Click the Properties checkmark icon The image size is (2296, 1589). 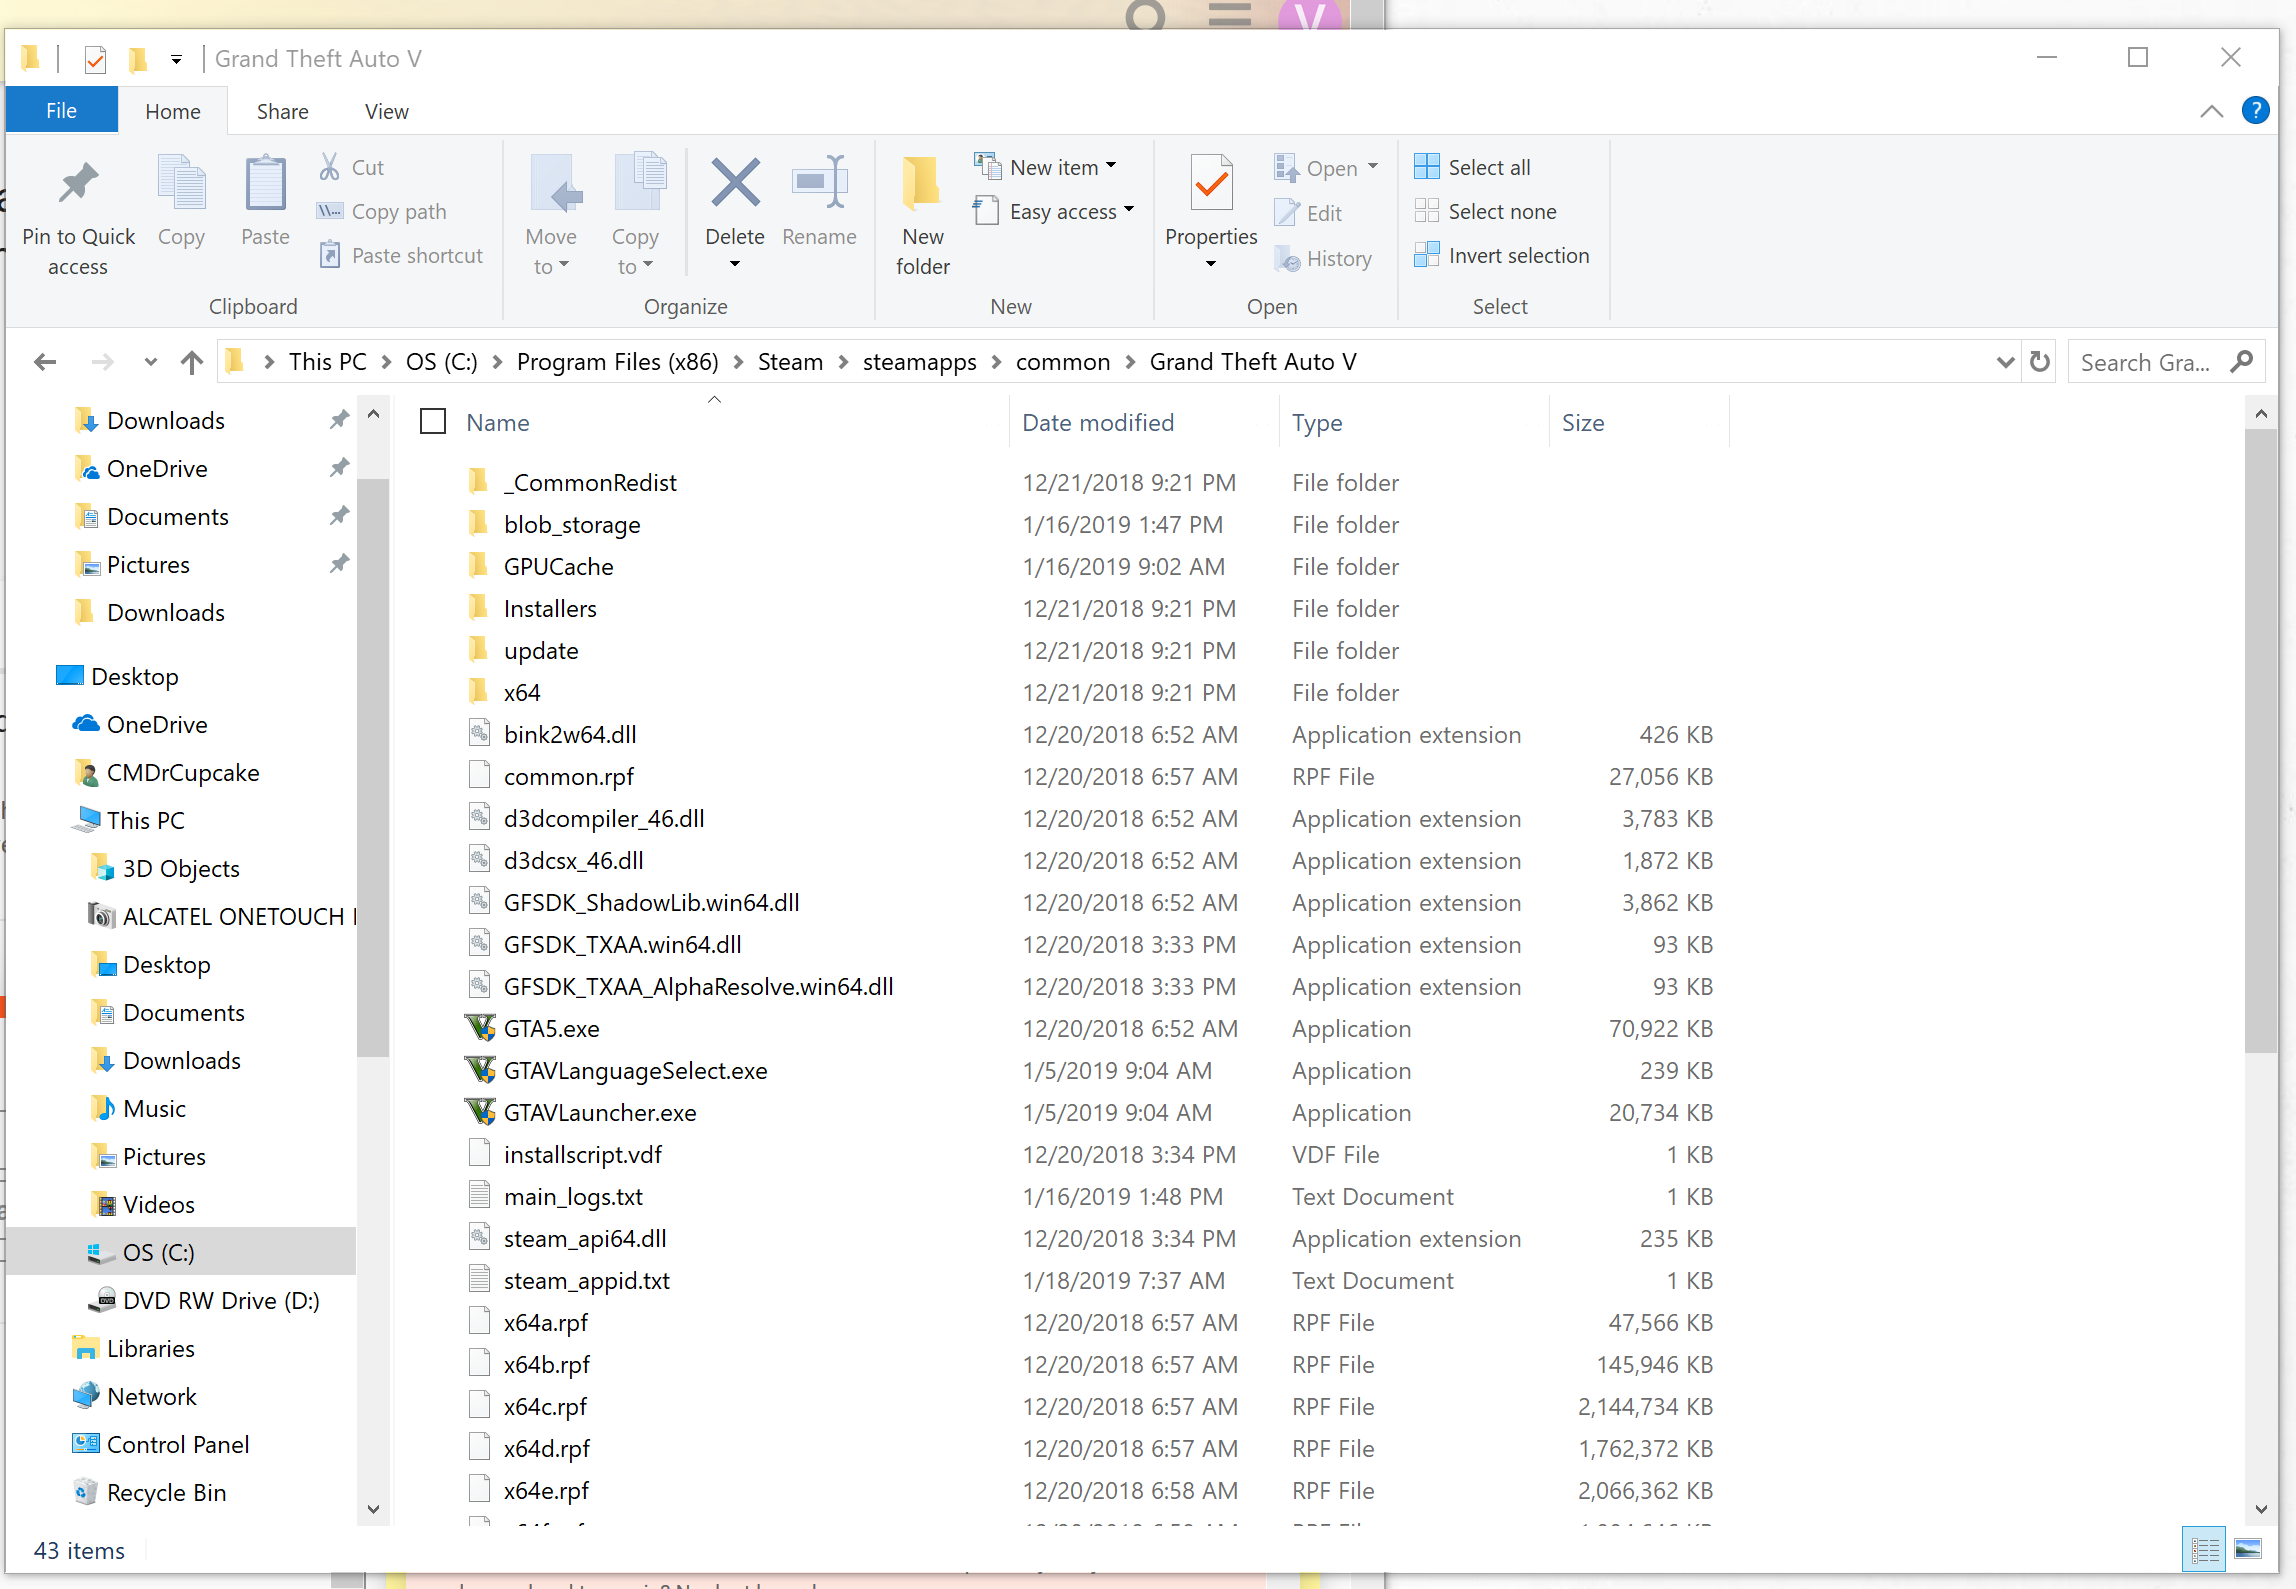click(1211, 185)
